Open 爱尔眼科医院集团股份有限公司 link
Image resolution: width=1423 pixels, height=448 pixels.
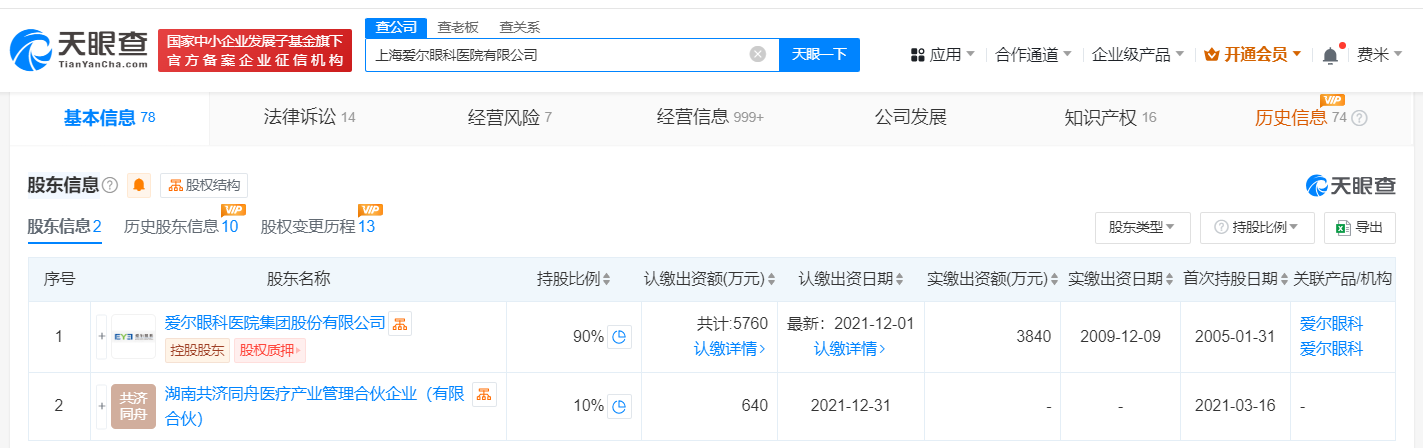[x=275, y=323]
